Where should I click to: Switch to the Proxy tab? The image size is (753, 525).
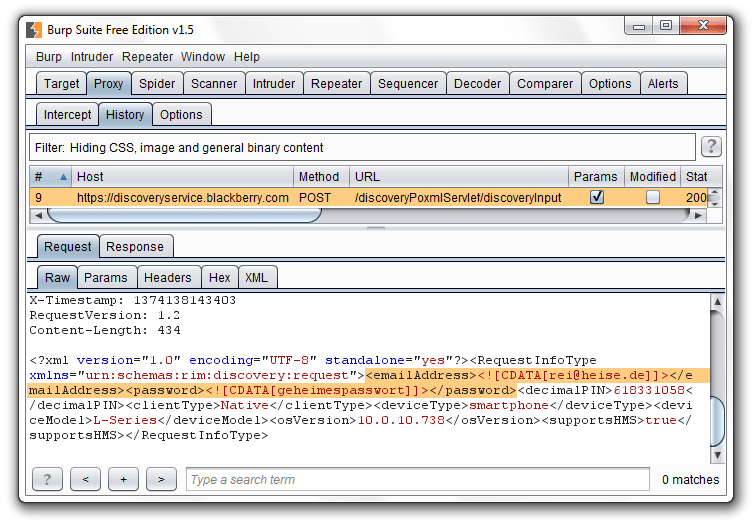click(x=109, y=84)
